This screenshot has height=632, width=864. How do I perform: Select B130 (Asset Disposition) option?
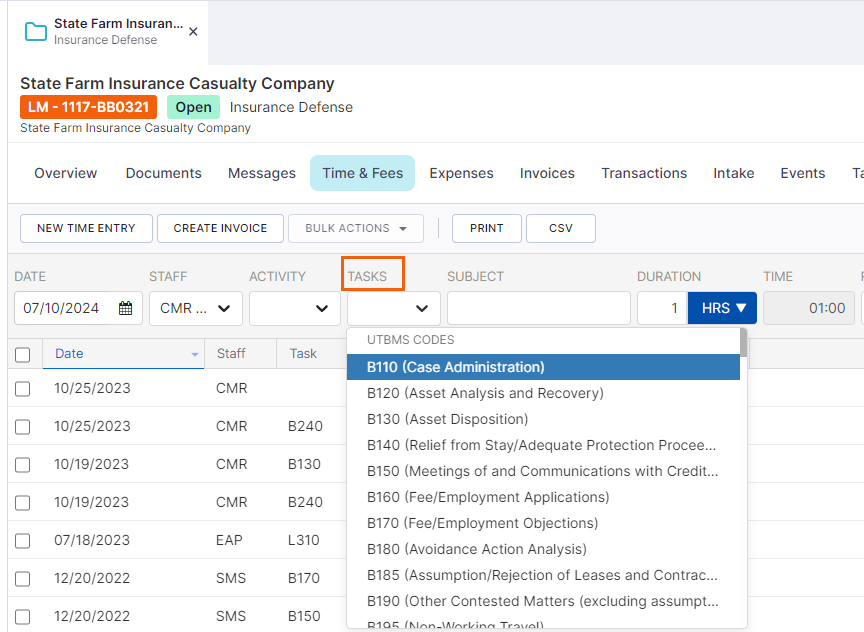pos(543,419)
